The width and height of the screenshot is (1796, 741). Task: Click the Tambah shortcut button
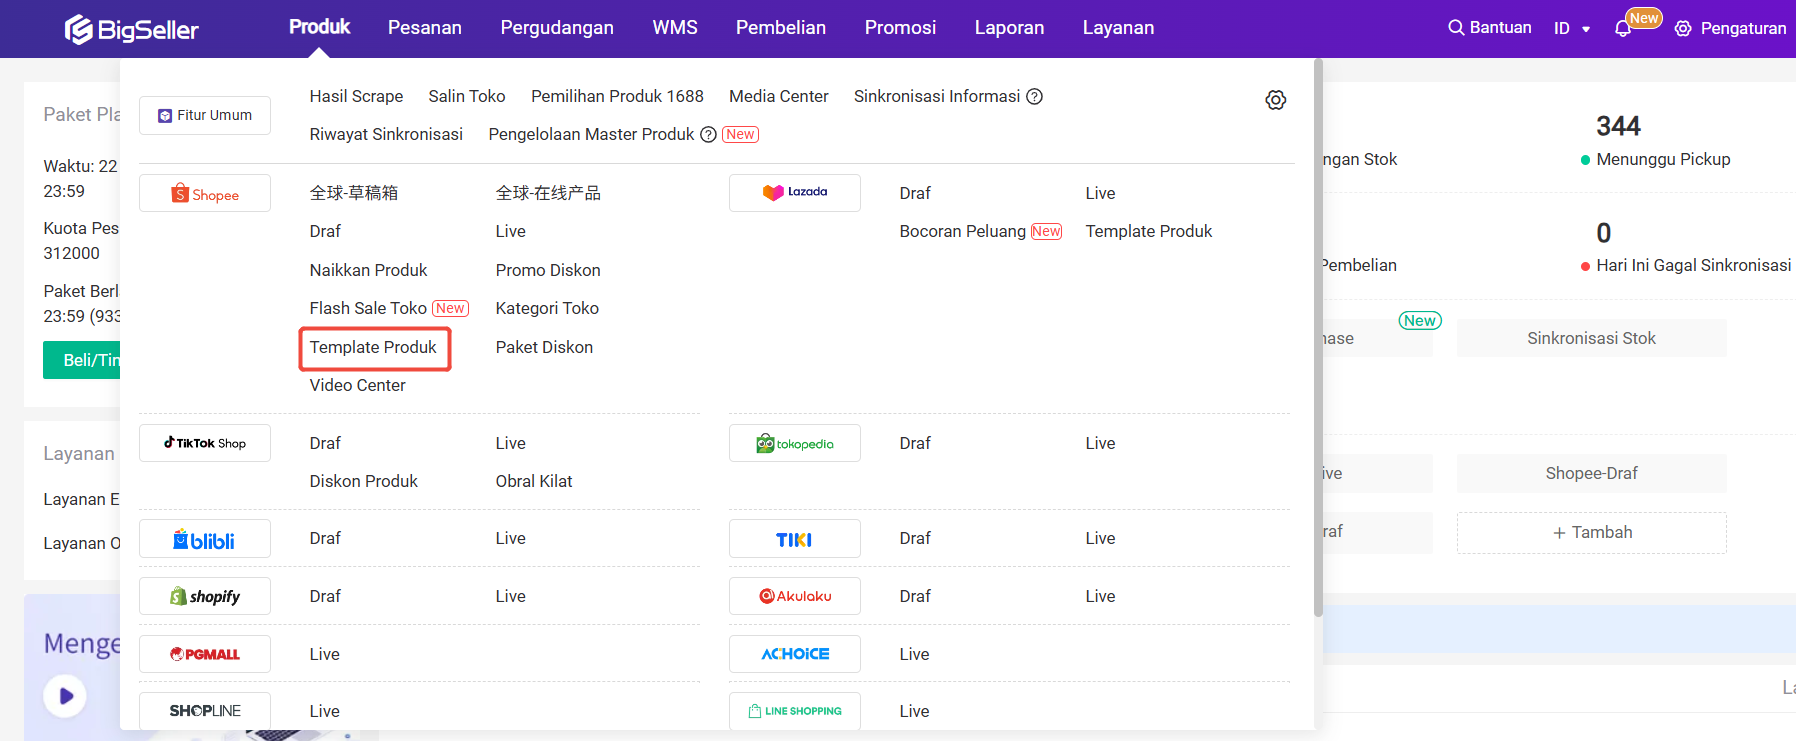click(1591, 533)
